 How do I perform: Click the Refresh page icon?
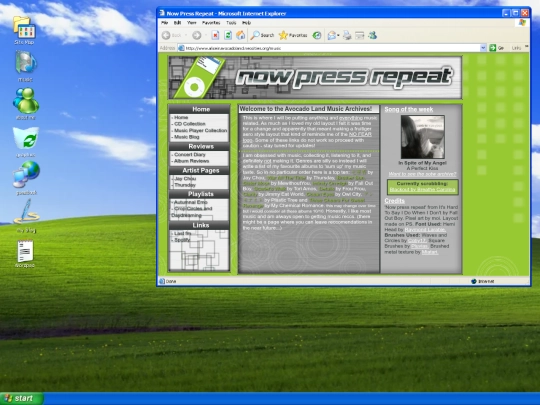pyautogui.click(x=228, y=35)
